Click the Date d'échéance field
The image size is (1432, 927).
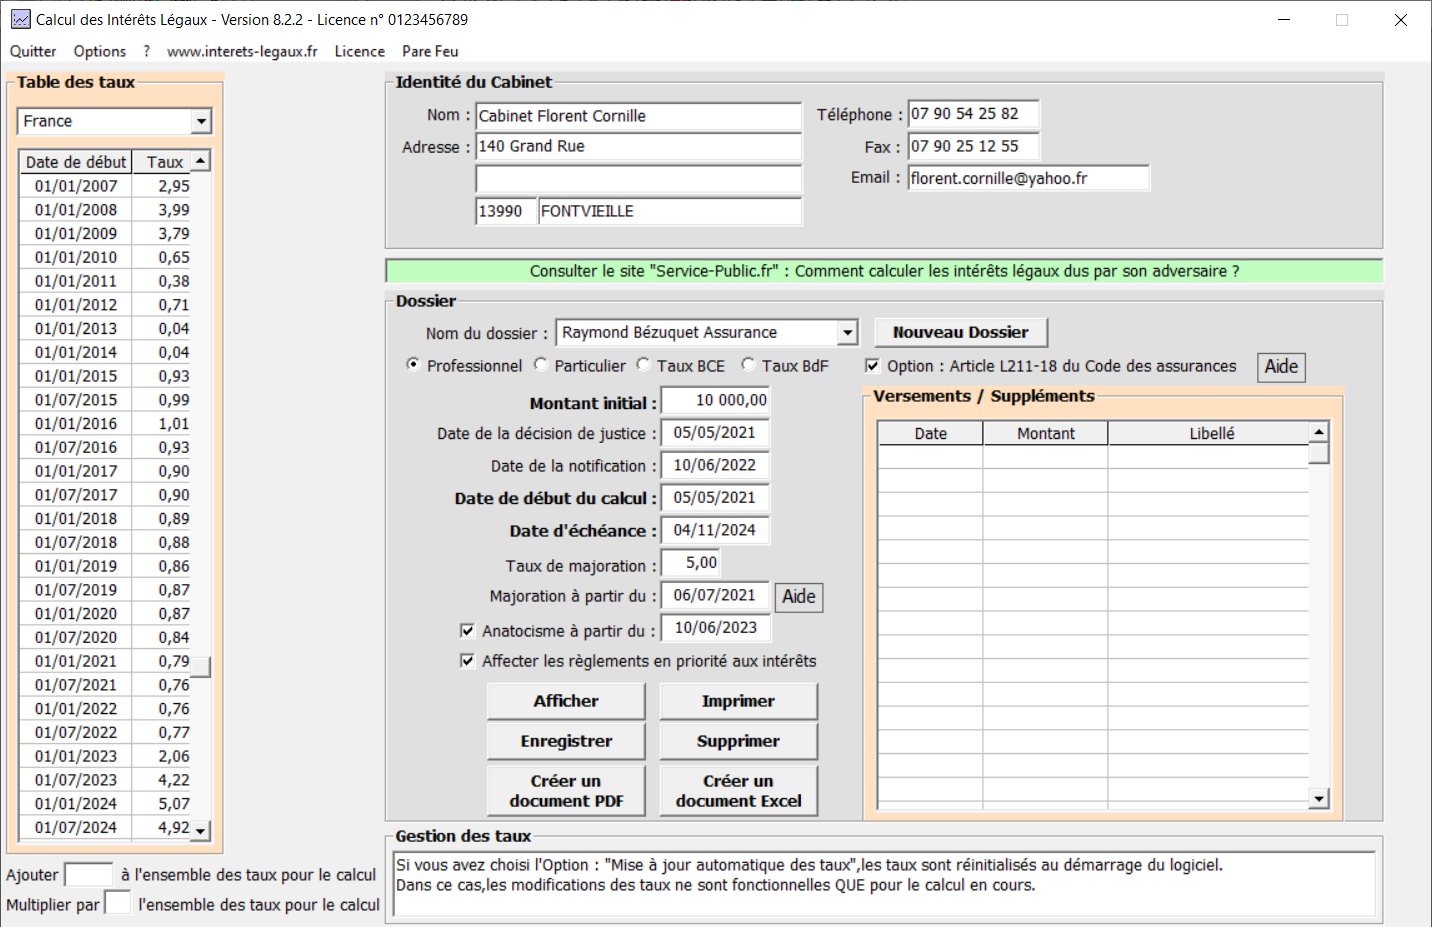click(716, 530)
